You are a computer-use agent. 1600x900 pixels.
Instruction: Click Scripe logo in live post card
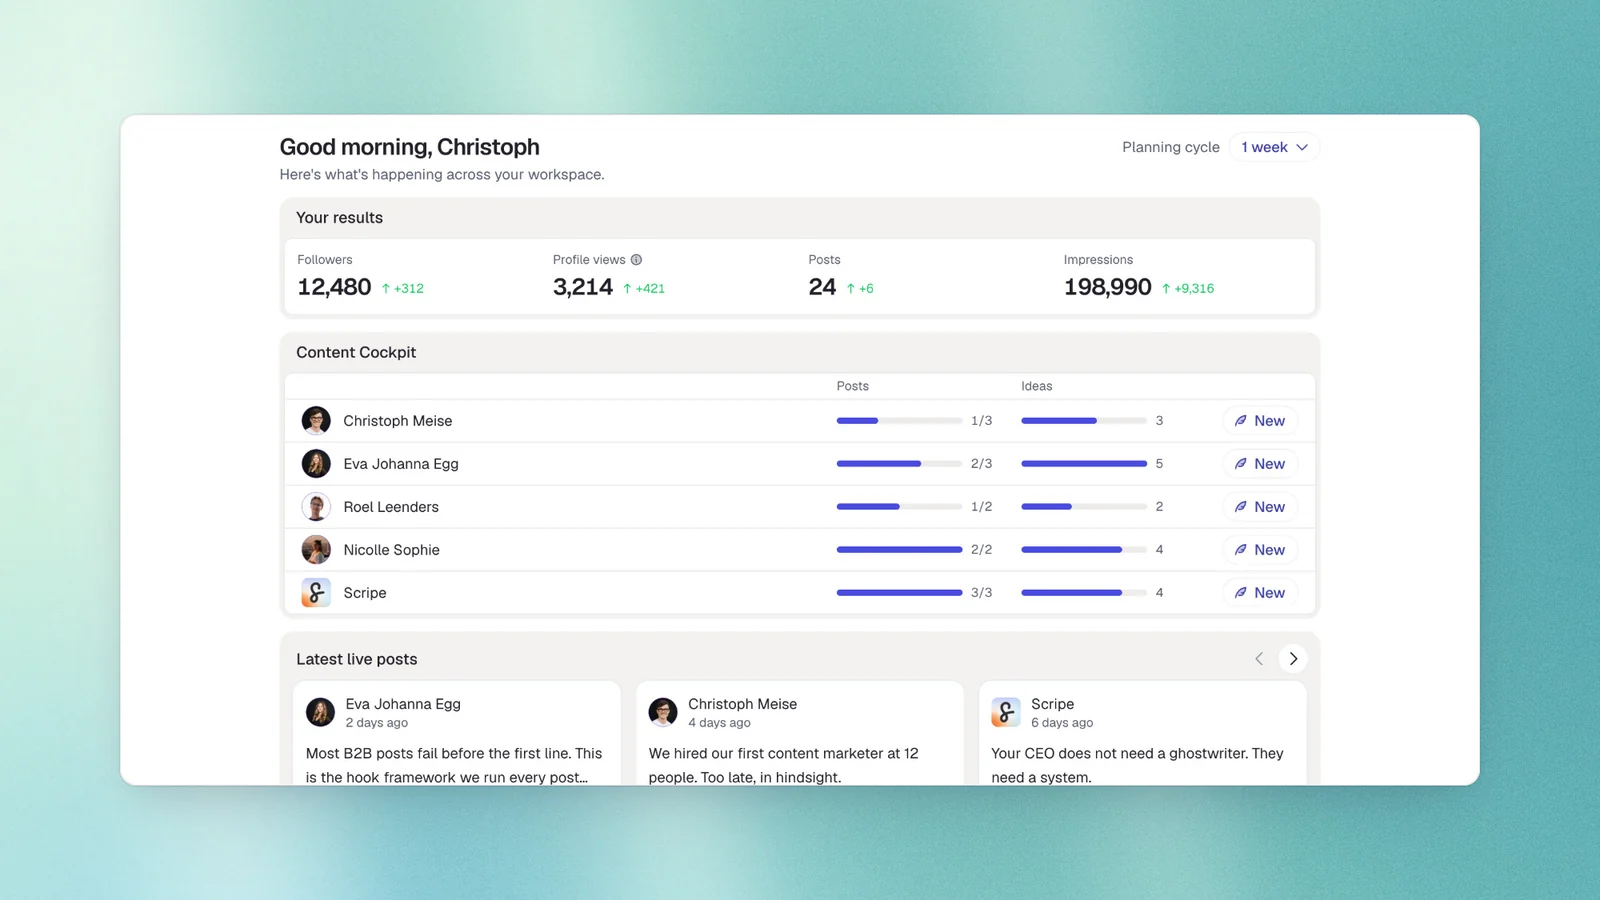pos(1006,712)
